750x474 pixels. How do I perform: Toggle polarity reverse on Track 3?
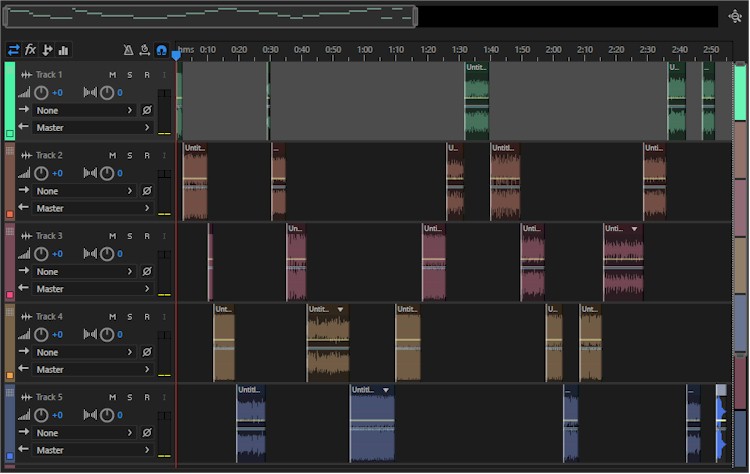coord(147,272)
